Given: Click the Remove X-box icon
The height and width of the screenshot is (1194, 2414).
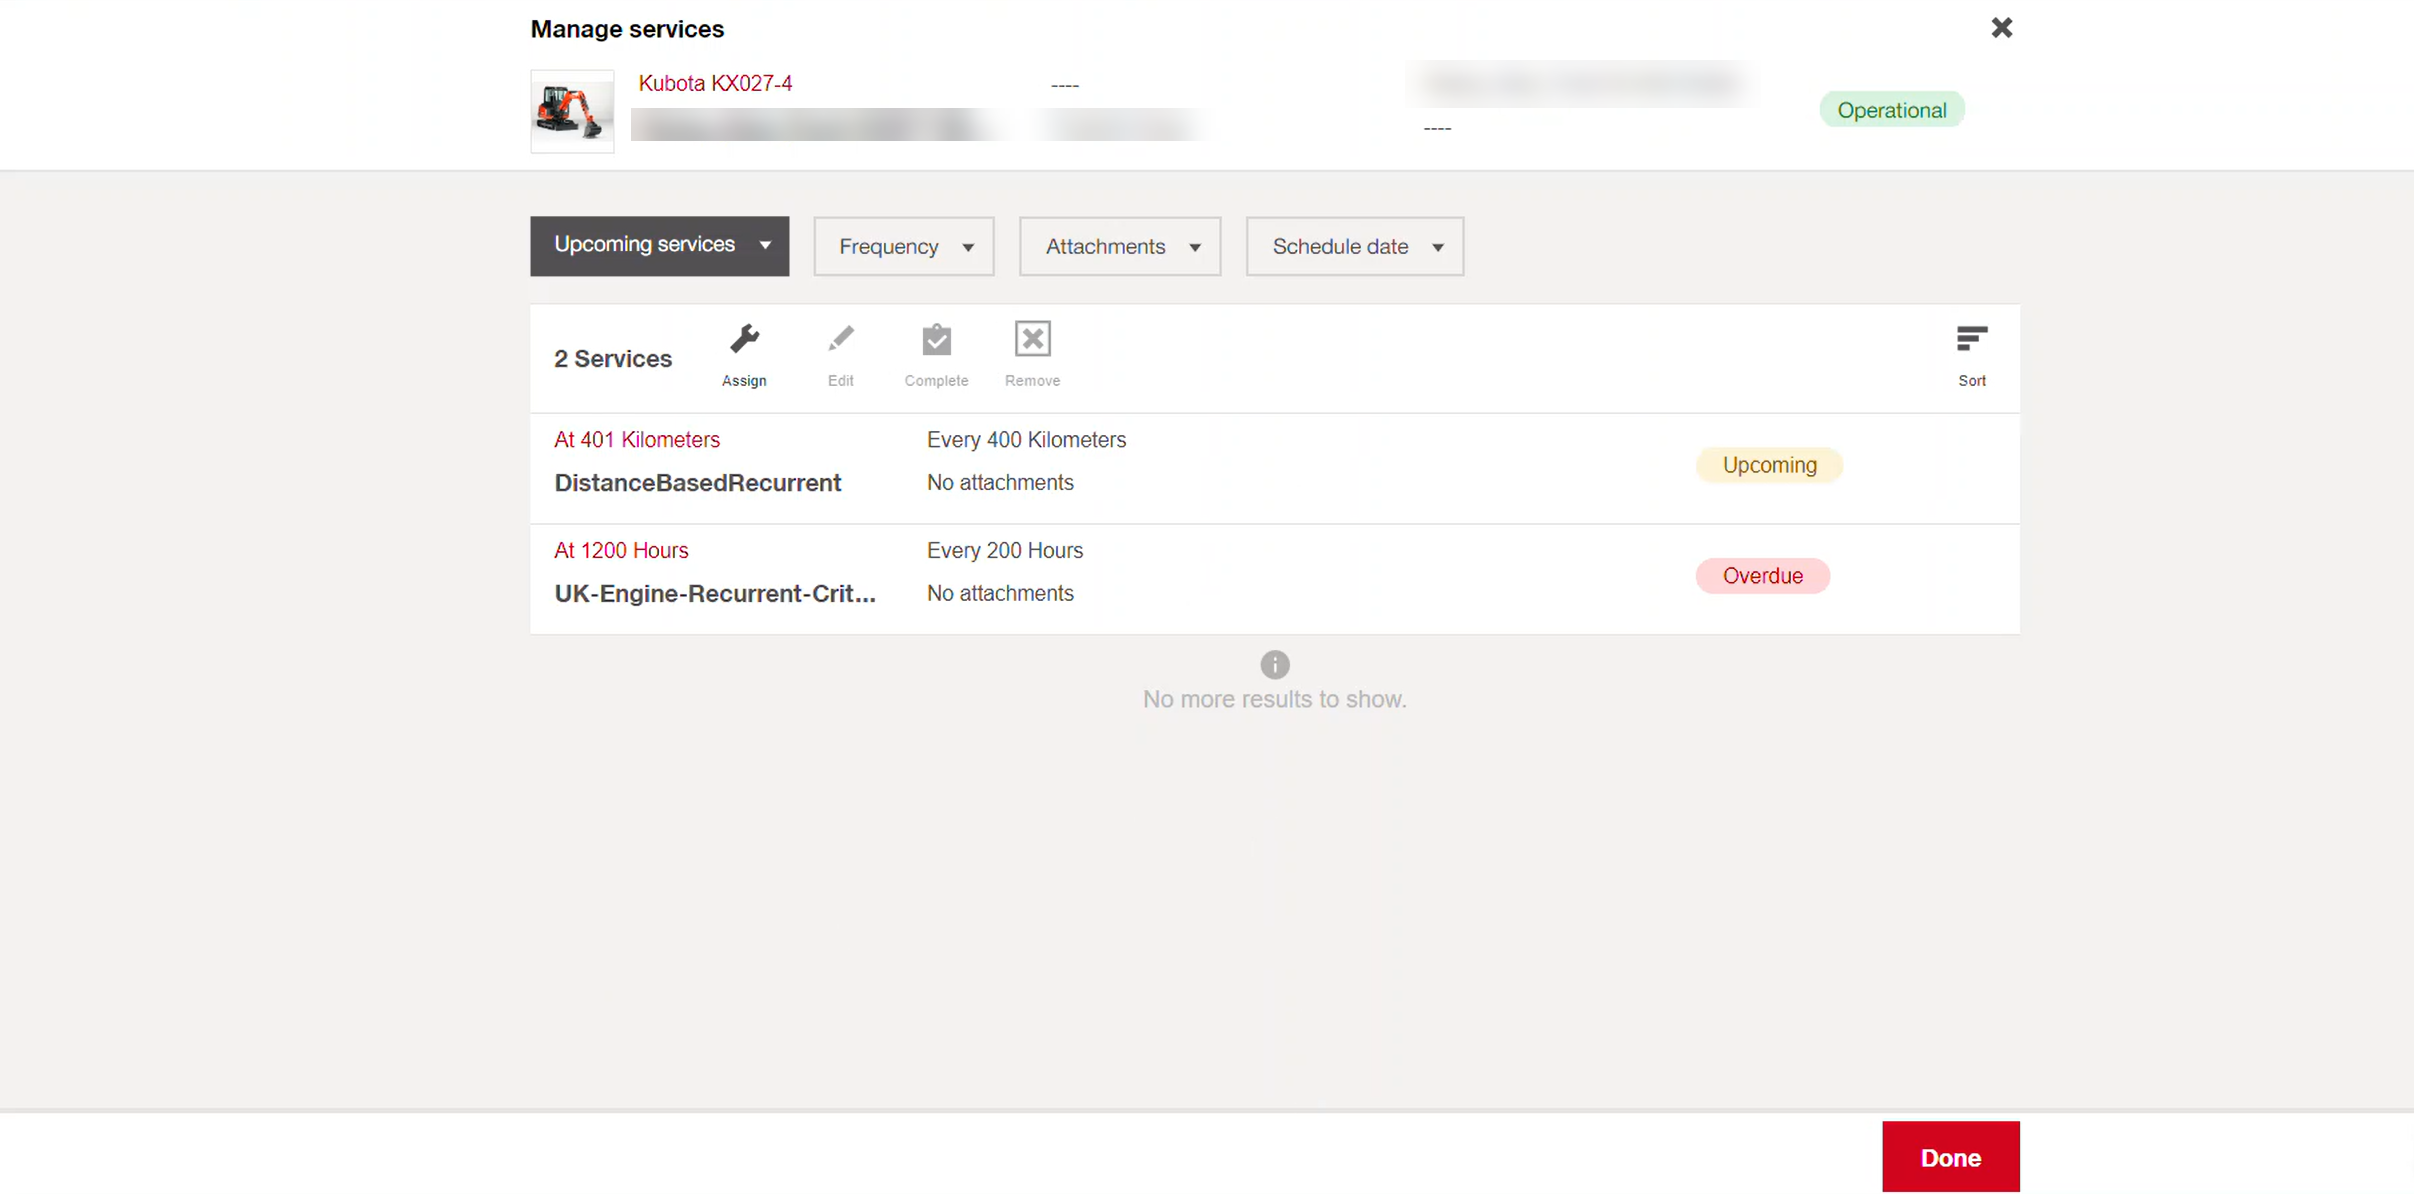Looking at the screenshot, I should pyautogui.click(x=1032, y=341).
